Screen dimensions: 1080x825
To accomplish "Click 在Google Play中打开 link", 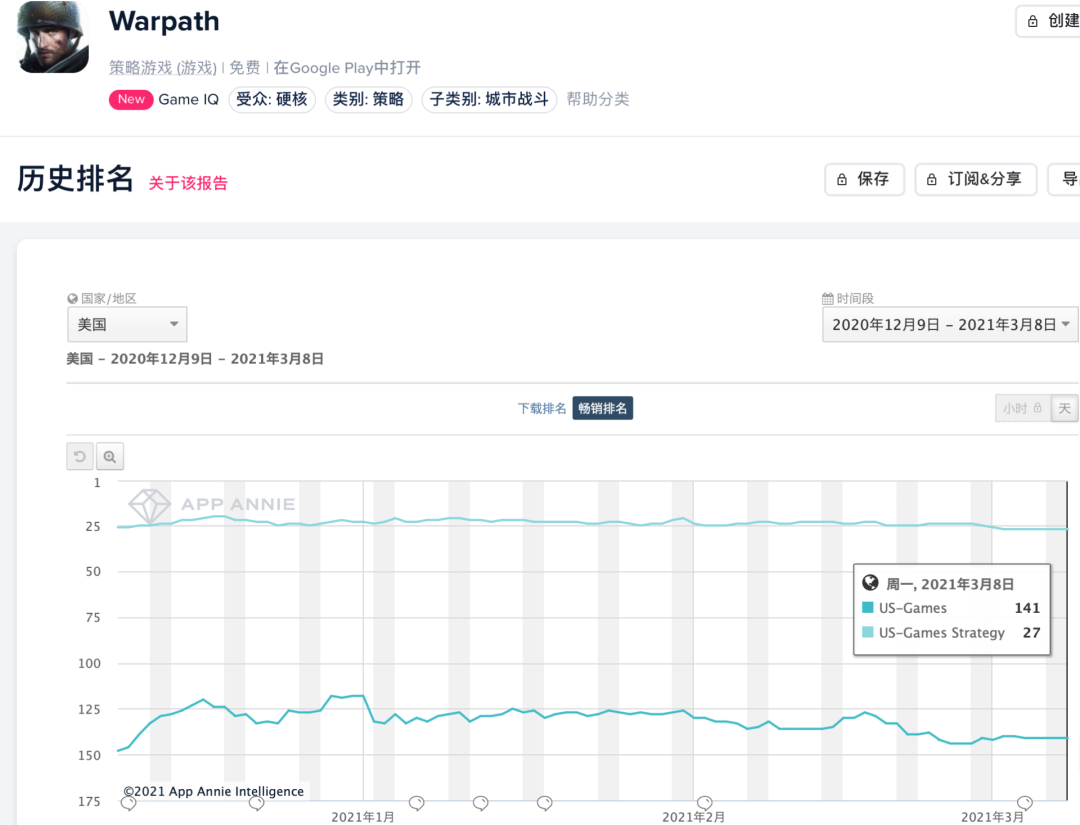I will click(346, 67).
